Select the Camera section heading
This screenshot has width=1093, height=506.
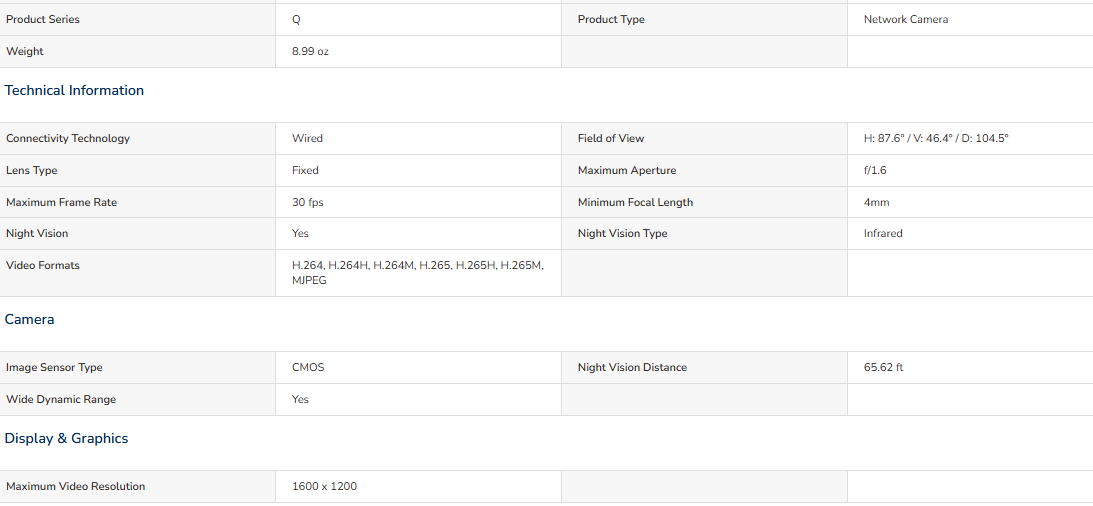pos(29,319)
